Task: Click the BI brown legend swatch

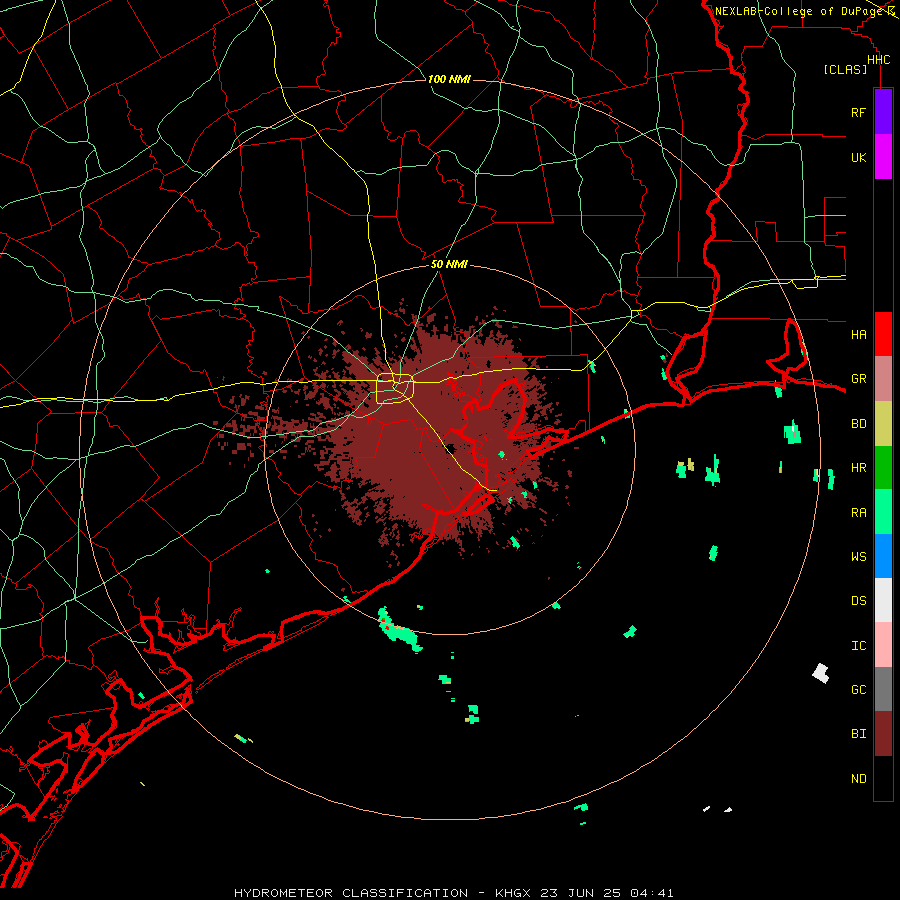Action: click(x=883, y=734)
